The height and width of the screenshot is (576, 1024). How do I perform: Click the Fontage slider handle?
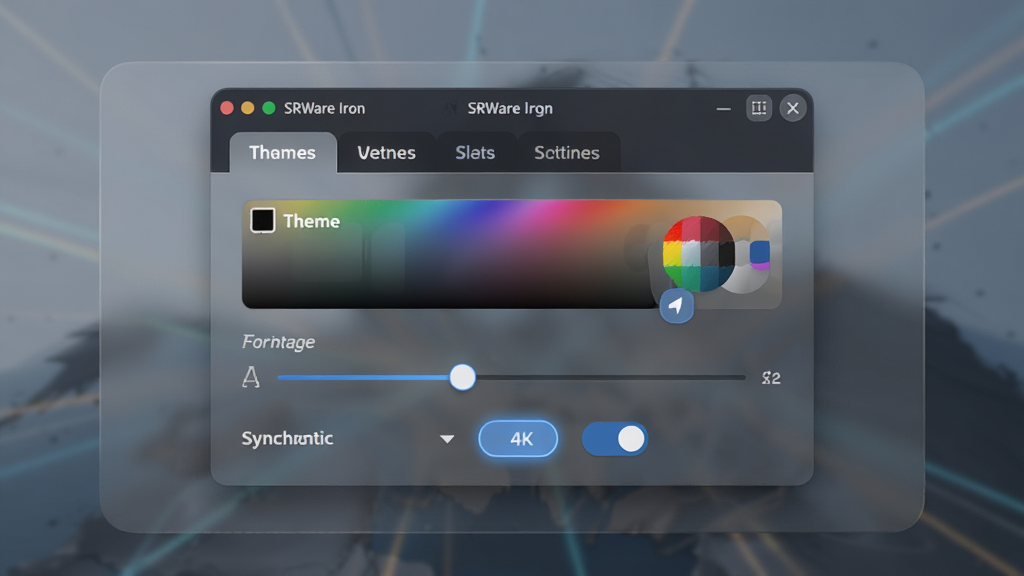(462, 377)
